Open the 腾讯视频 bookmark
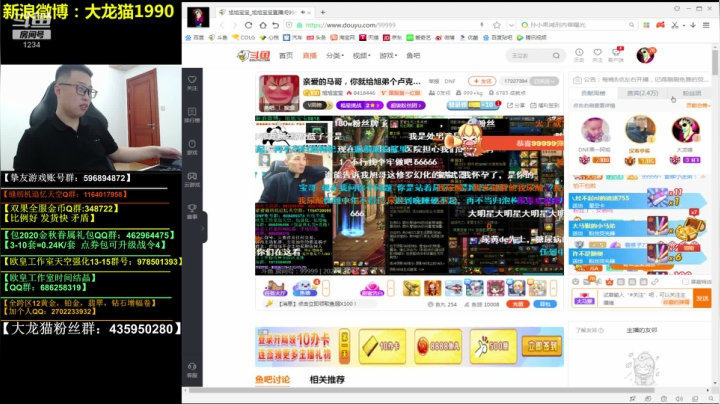The image size is (720, 404). [x=532, y=38]
